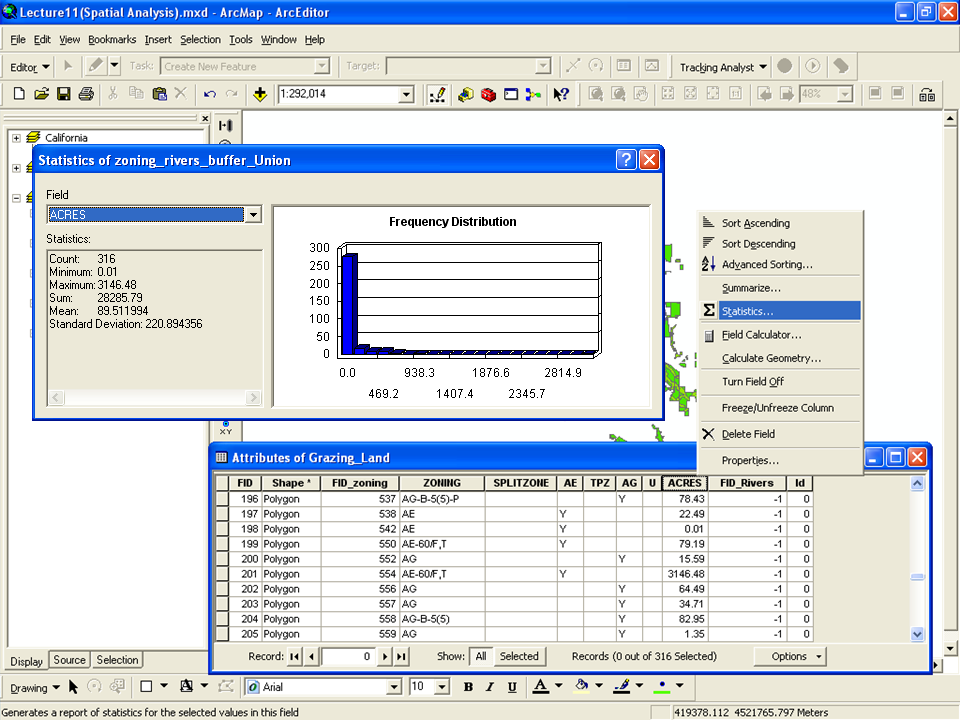This screenshot has height=720, width=960.
Task: Show only Selected records toggle
Action: 519,656
